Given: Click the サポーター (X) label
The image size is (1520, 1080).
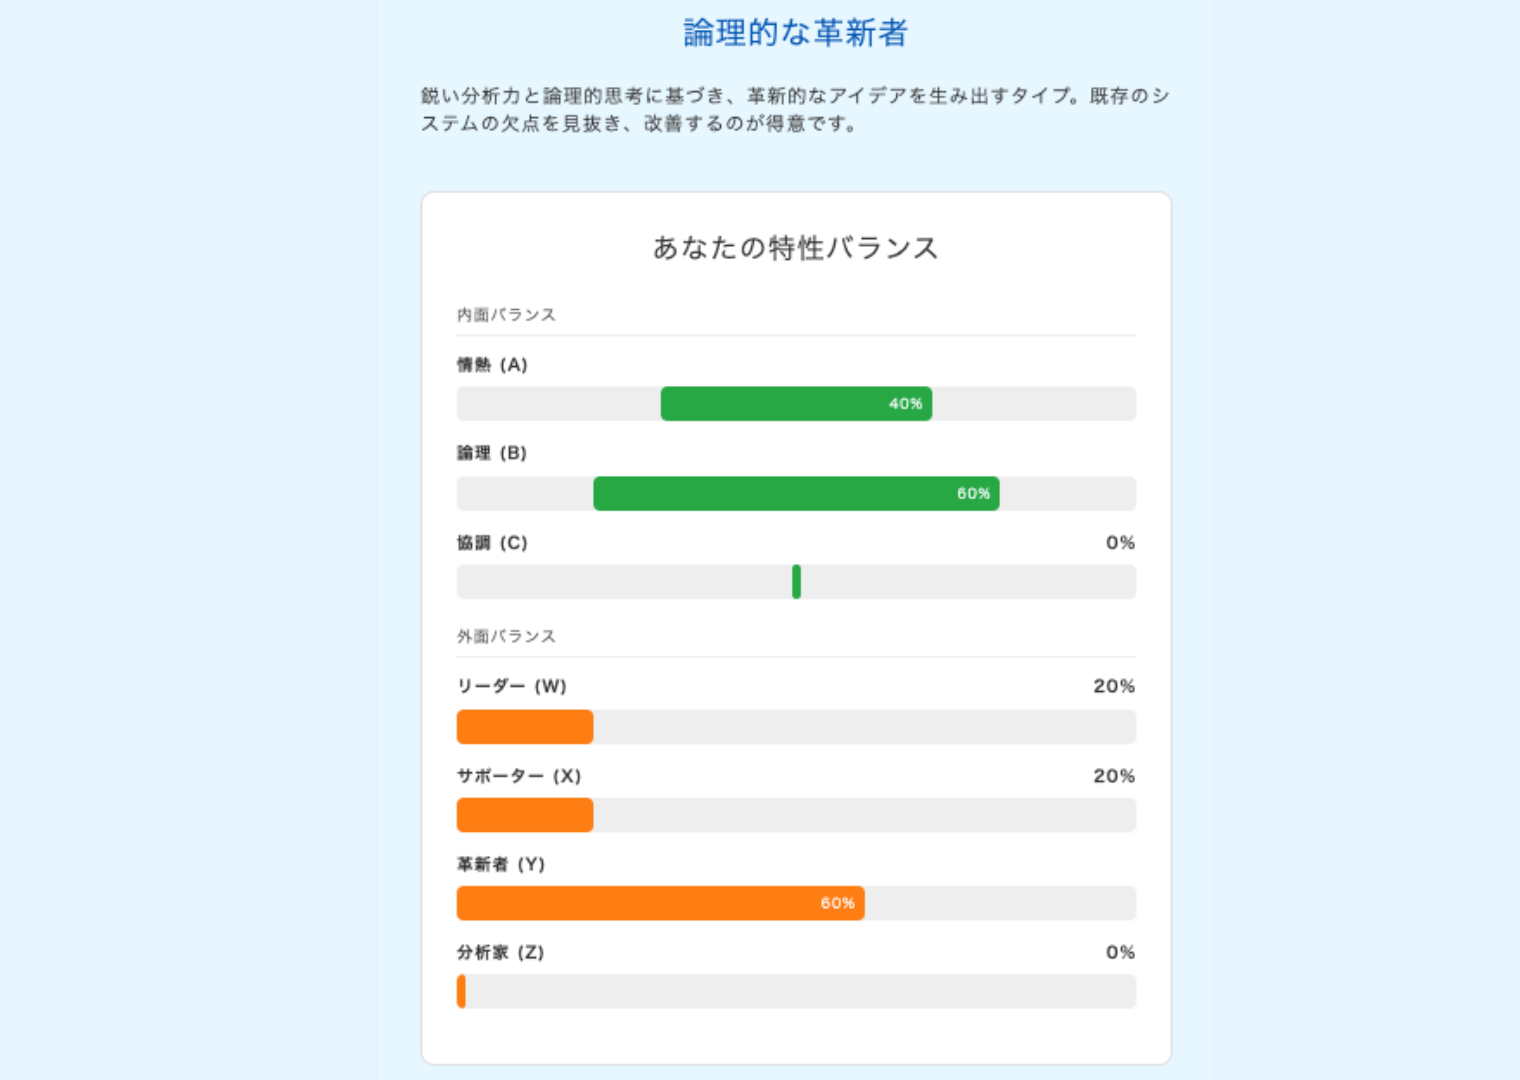Looking at the screenshot, I should pos(519,776).
